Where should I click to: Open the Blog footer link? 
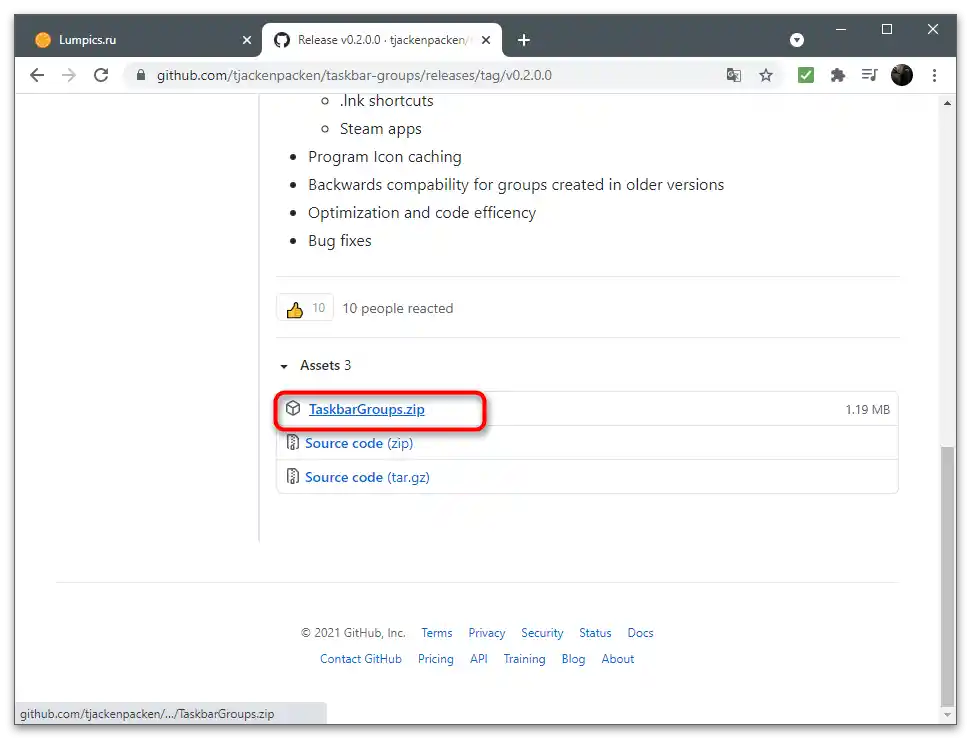[x=573, y=659]
